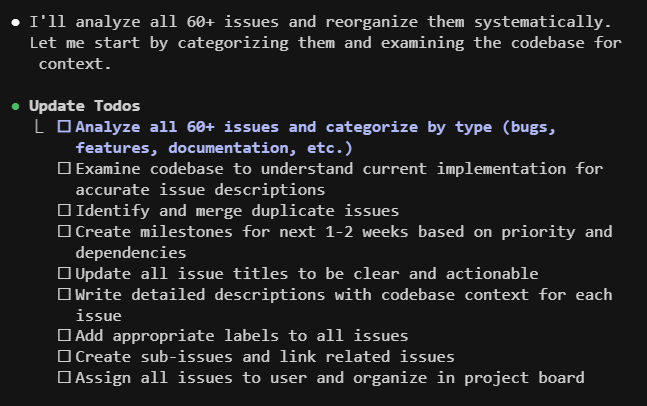Click the 'Write detailed descriptions with codebase' text

pos(265,295)
